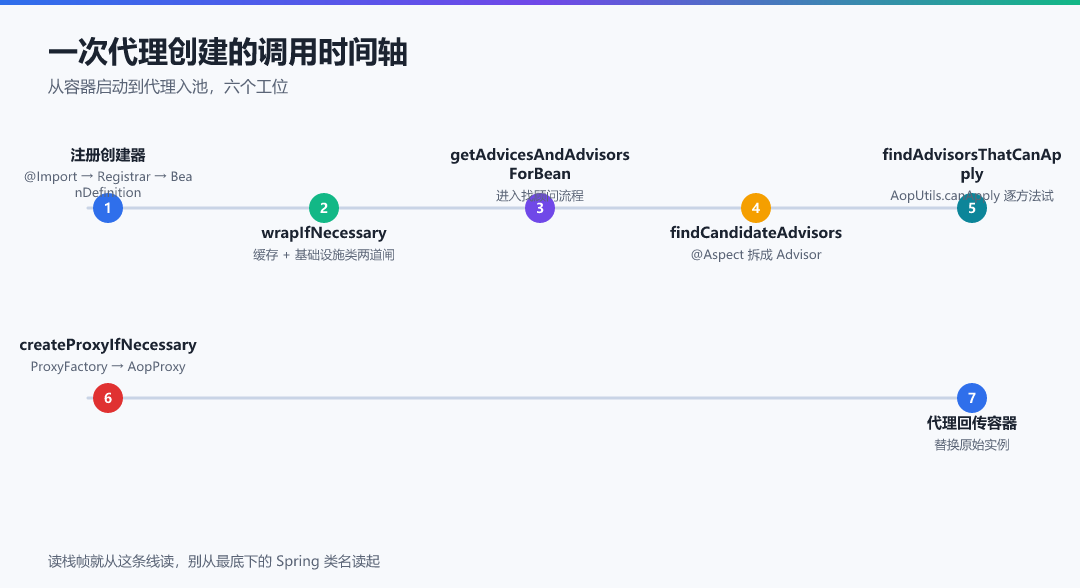Image resolution: width=1080 pixels, height=588 pixels.
Task: Click the findAdvisorsThatCanApply heading
Action: coord(972,165)
